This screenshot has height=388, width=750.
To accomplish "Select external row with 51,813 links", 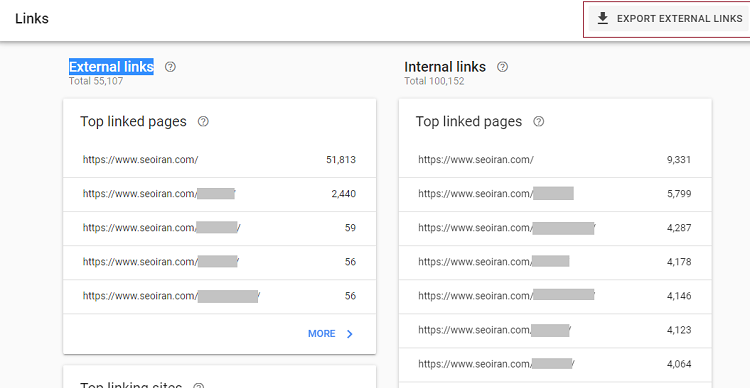I will [220, 160].
